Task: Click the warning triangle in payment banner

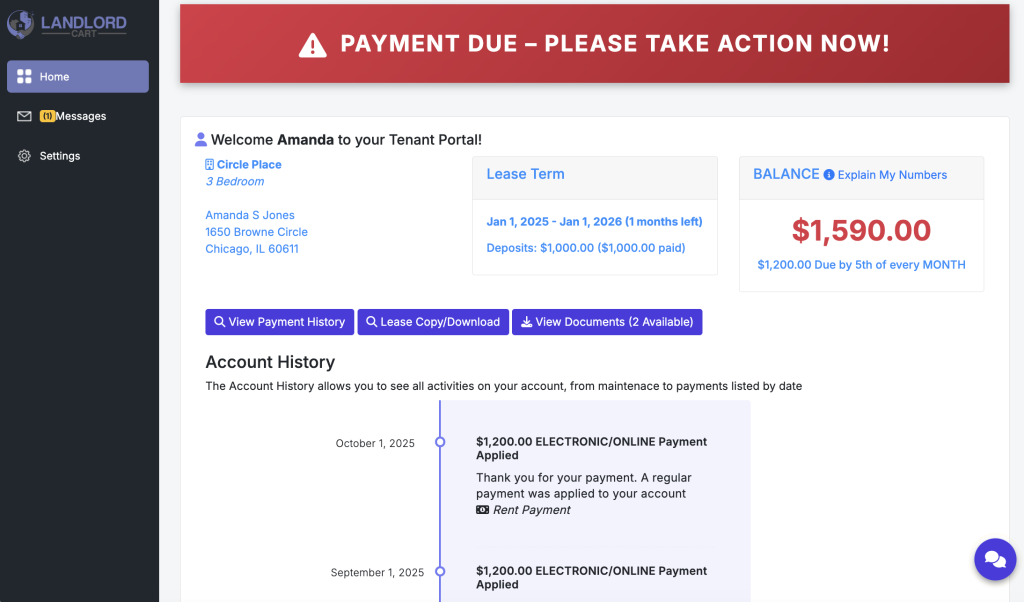Action: (313, 45)
